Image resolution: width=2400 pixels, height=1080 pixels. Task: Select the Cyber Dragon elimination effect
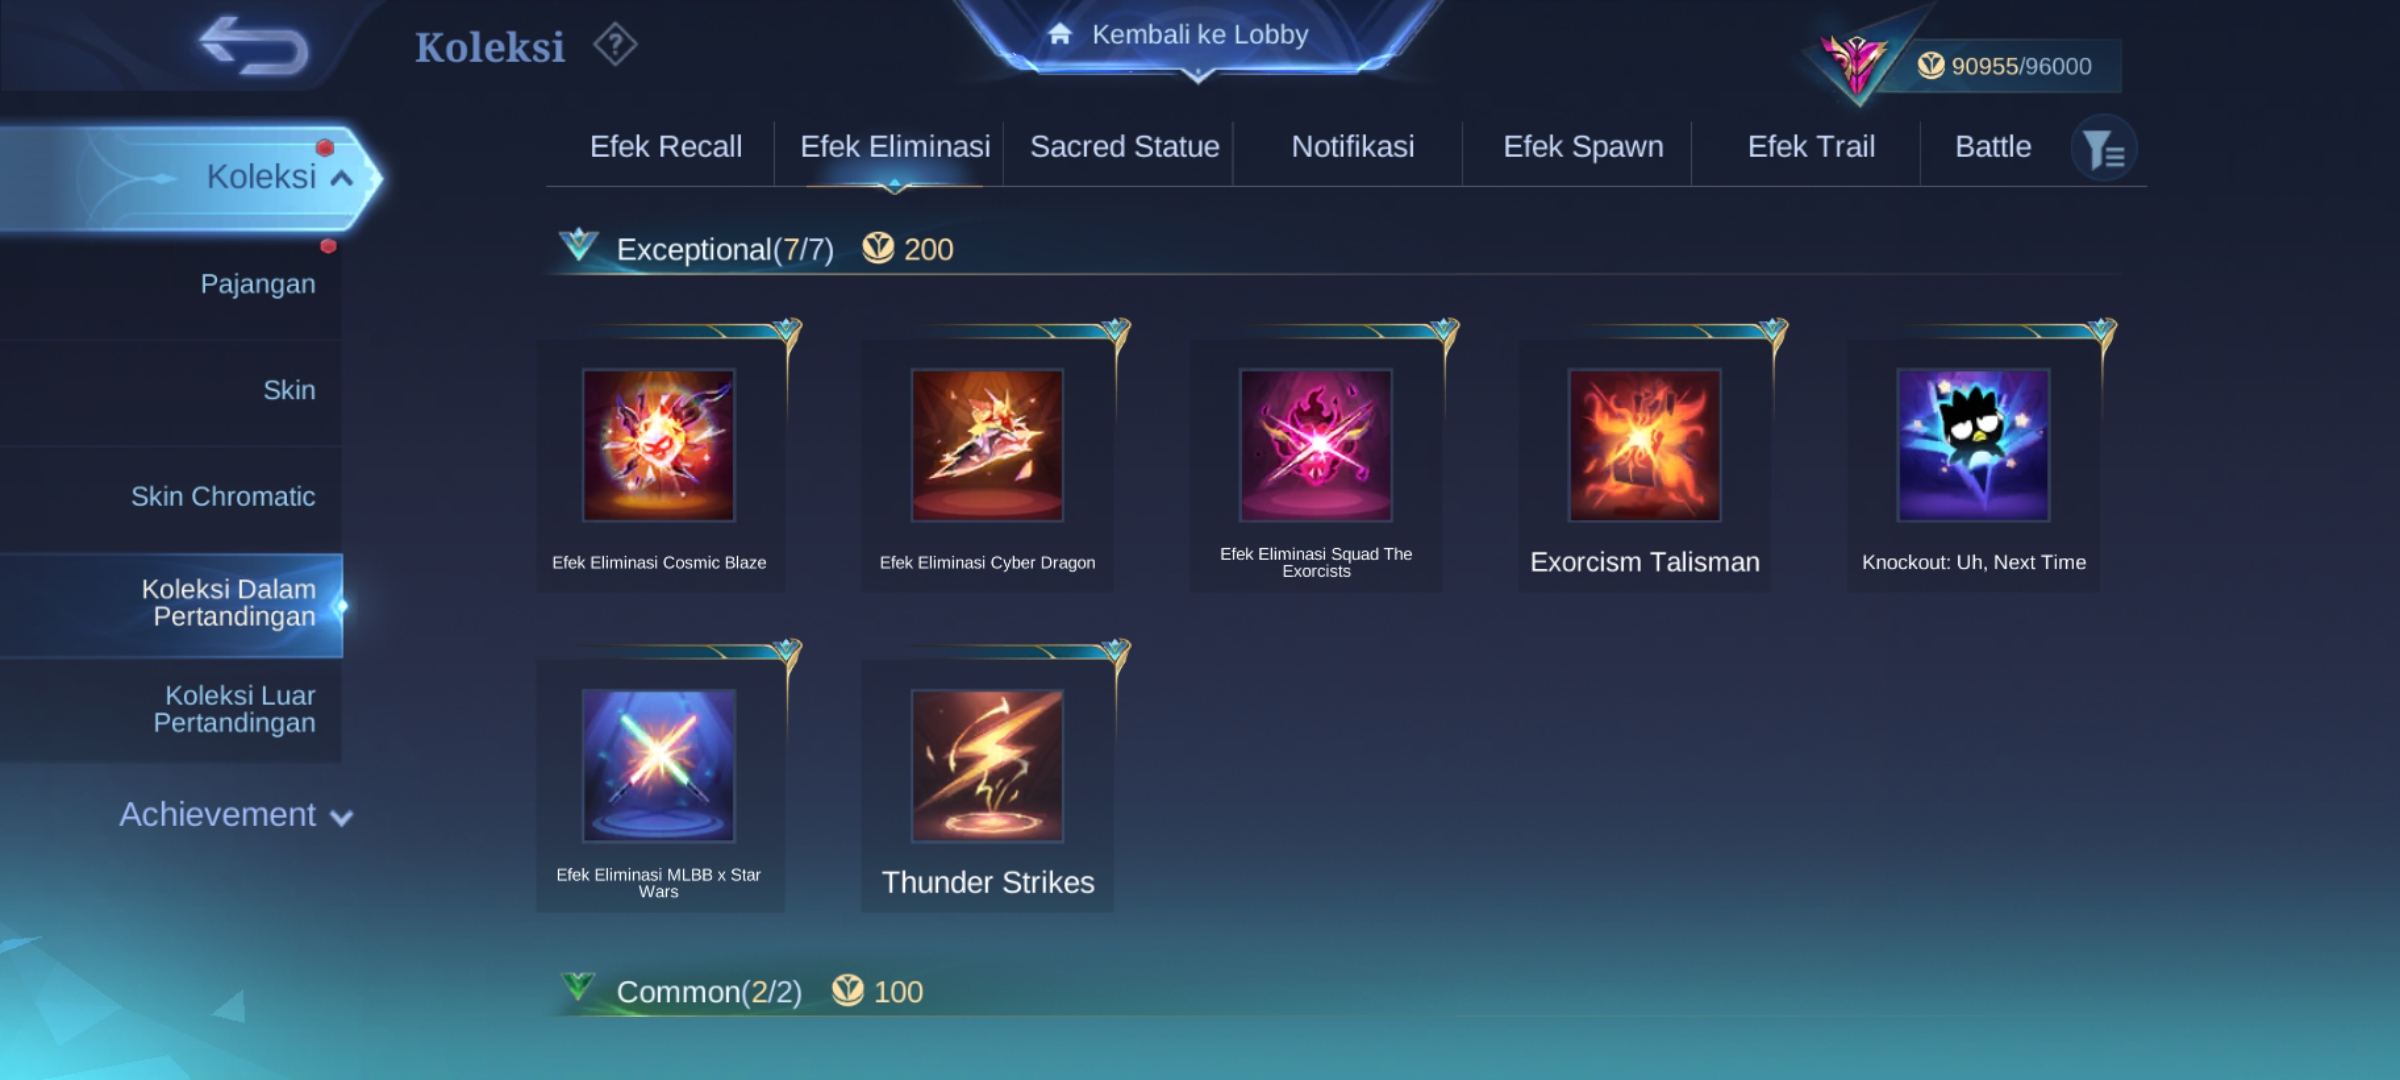click(987, 445)
